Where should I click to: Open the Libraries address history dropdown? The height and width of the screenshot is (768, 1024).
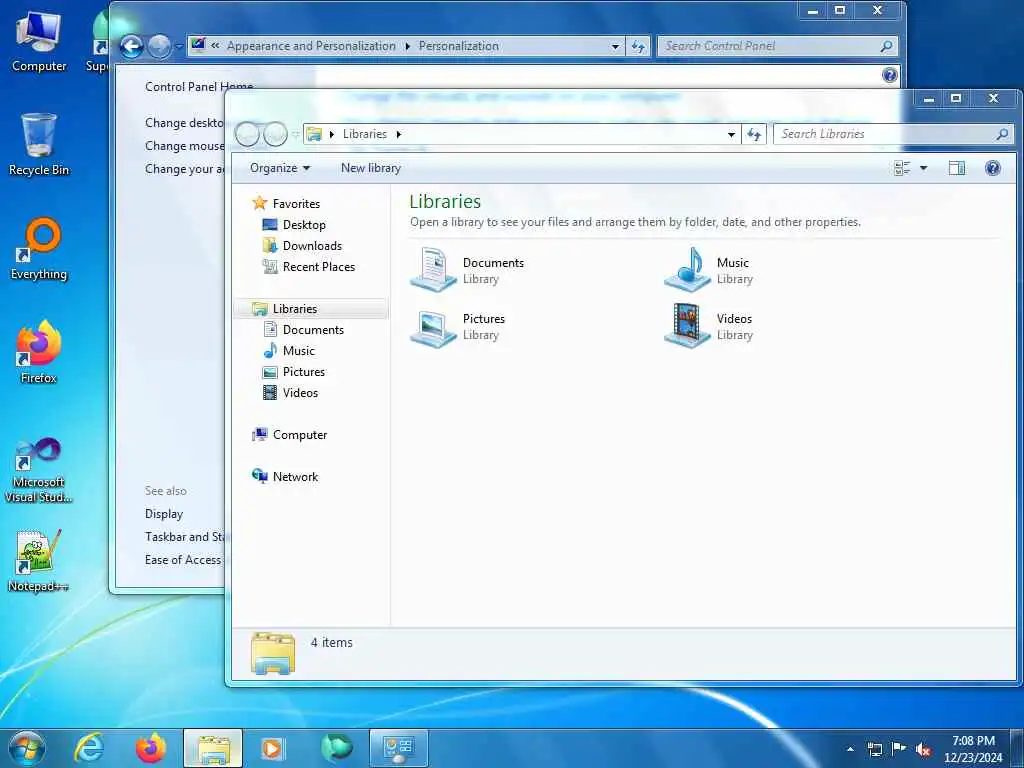(x=731, y=135)
